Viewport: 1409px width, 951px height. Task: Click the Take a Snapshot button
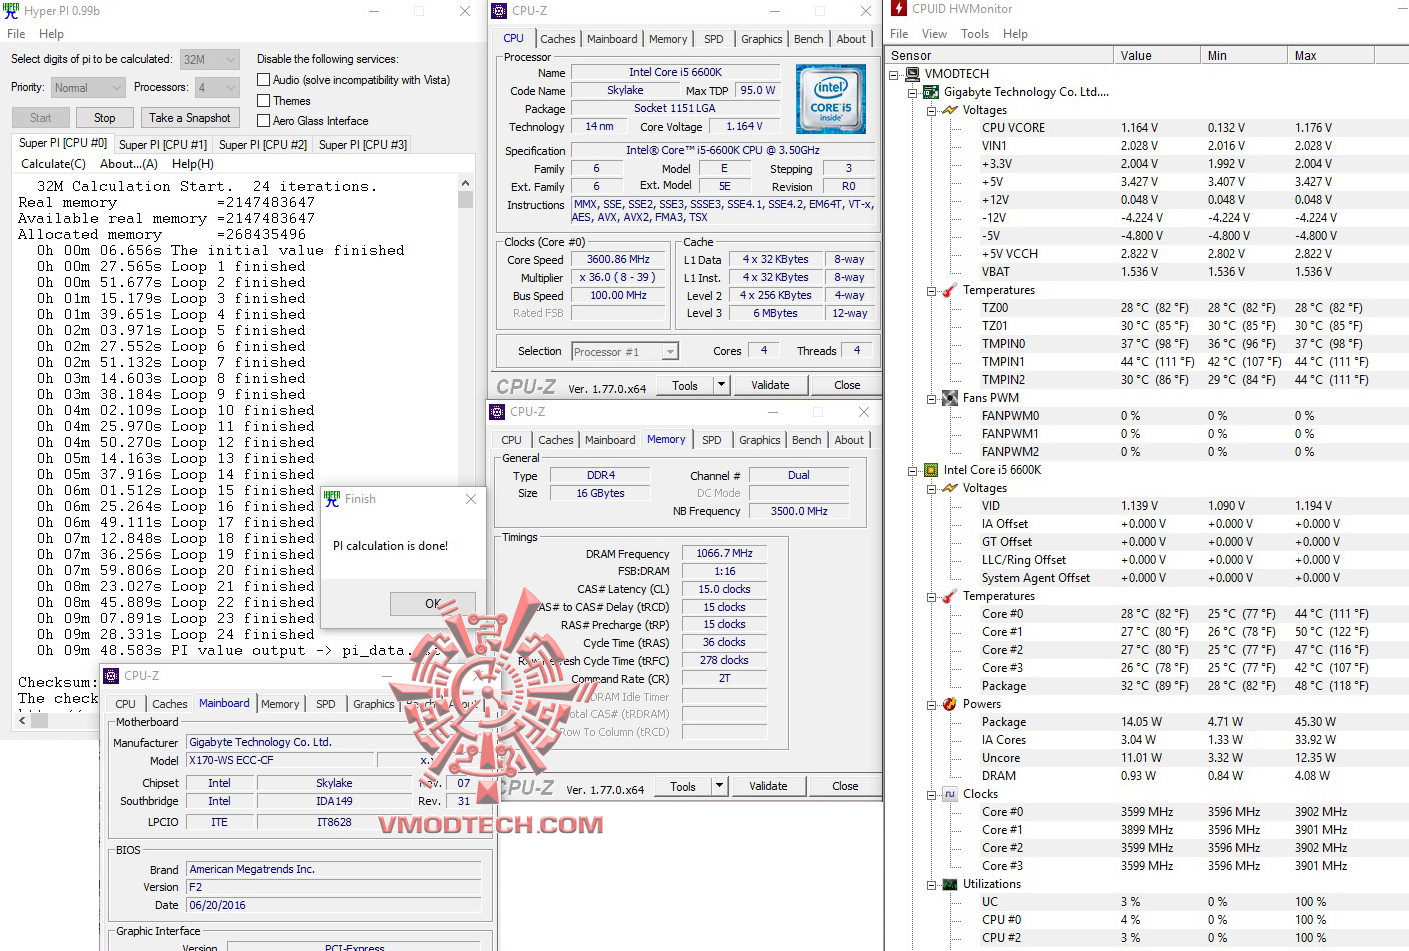[189, 117]
